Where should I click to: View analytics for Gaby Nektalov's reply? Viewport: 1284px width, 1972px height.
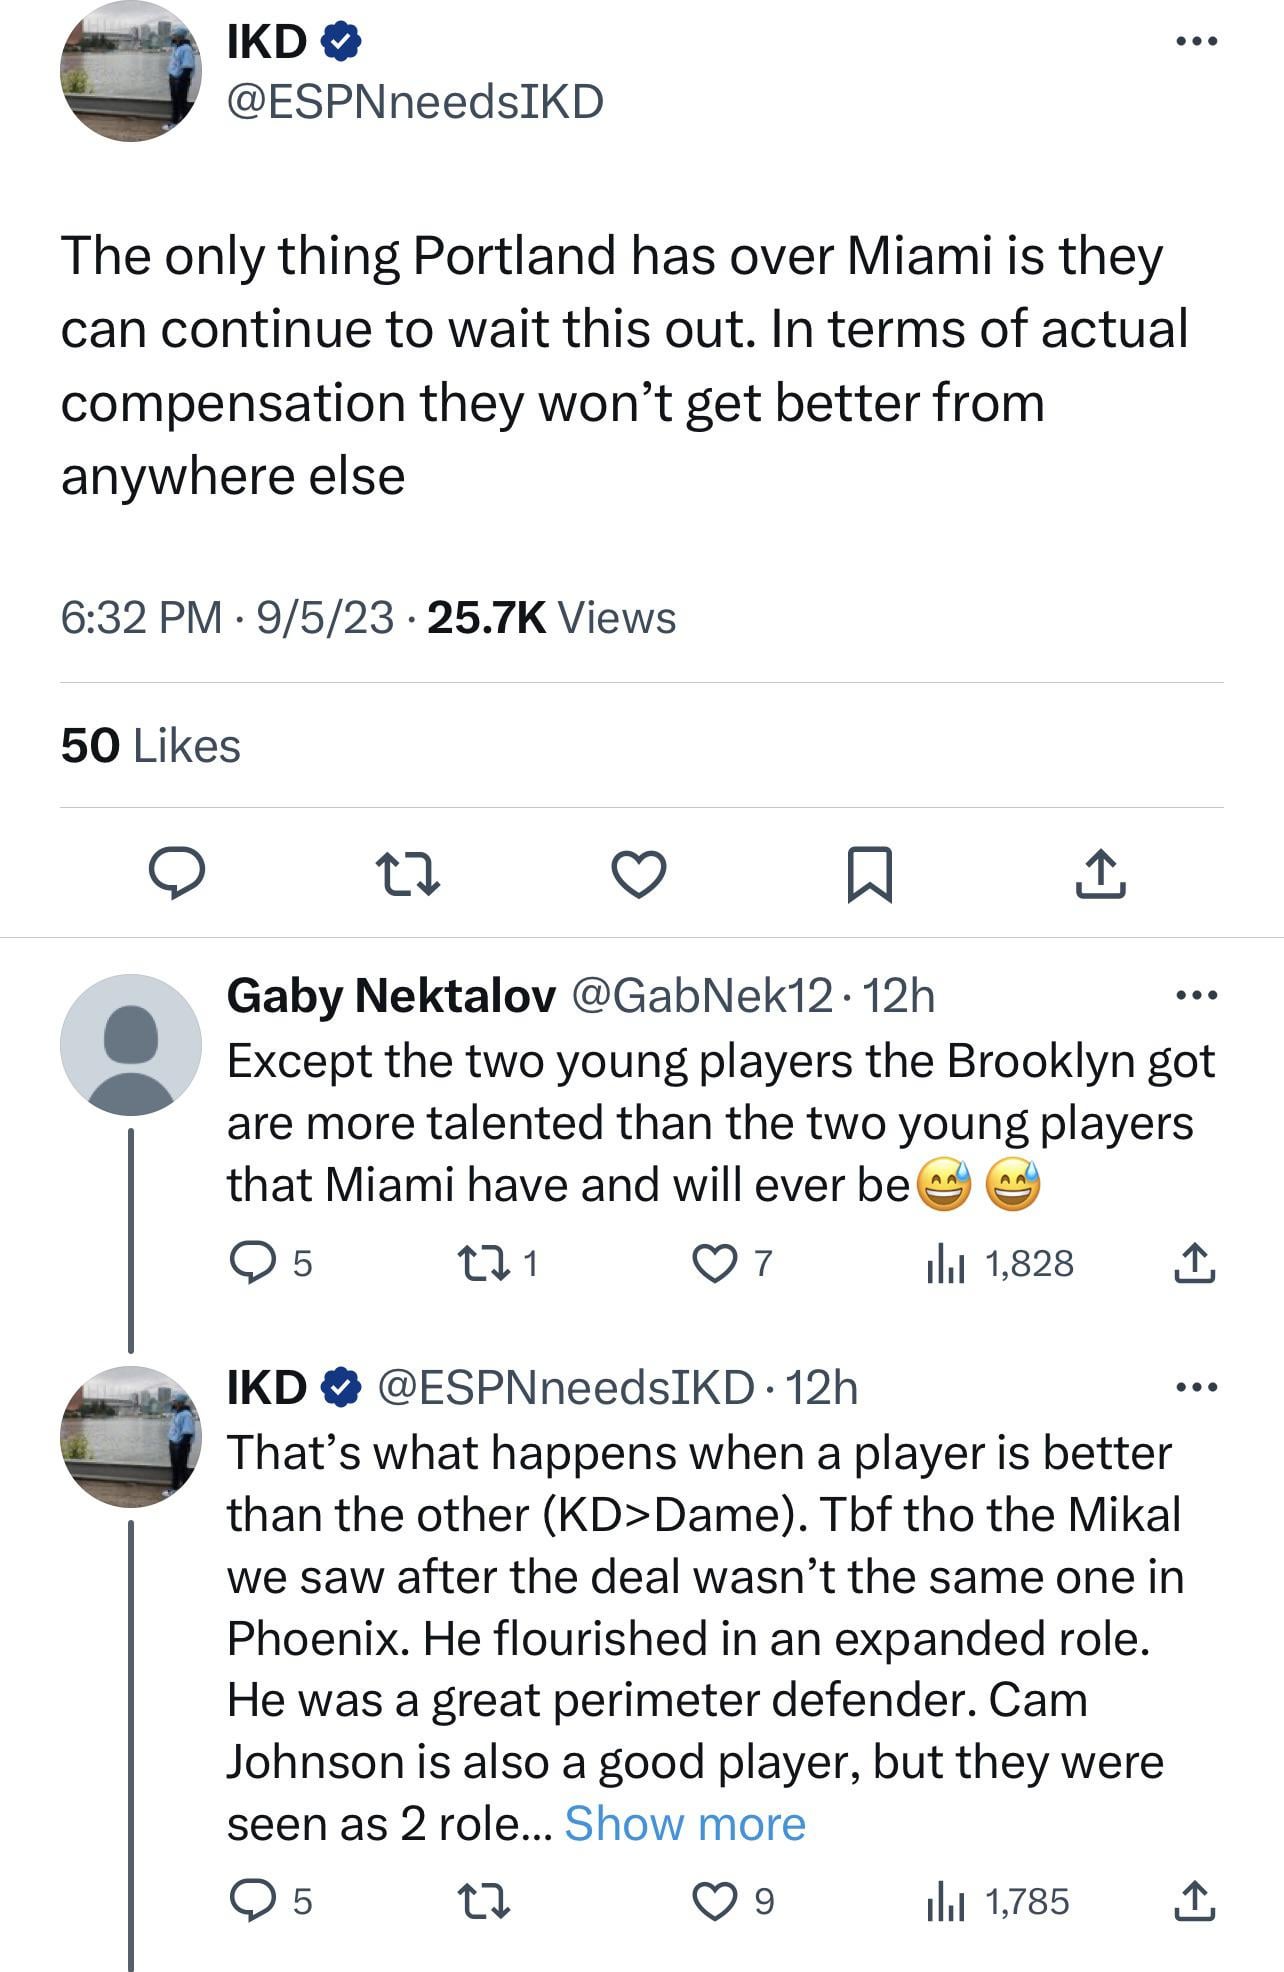pyautogui.click(x=945, y=1264)
